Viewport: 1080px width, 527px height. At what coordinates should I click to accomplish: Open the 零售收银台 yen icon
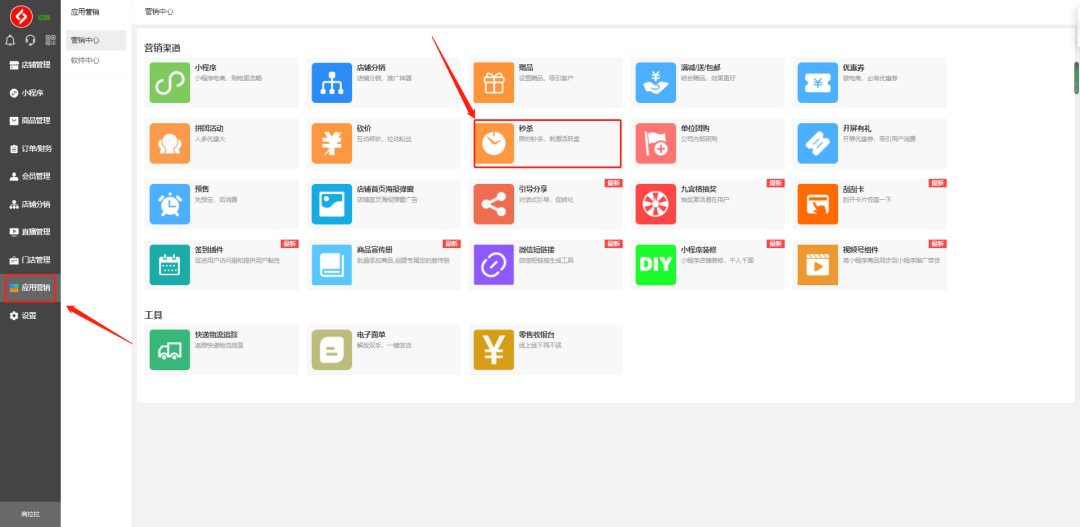tap(494, 350)
